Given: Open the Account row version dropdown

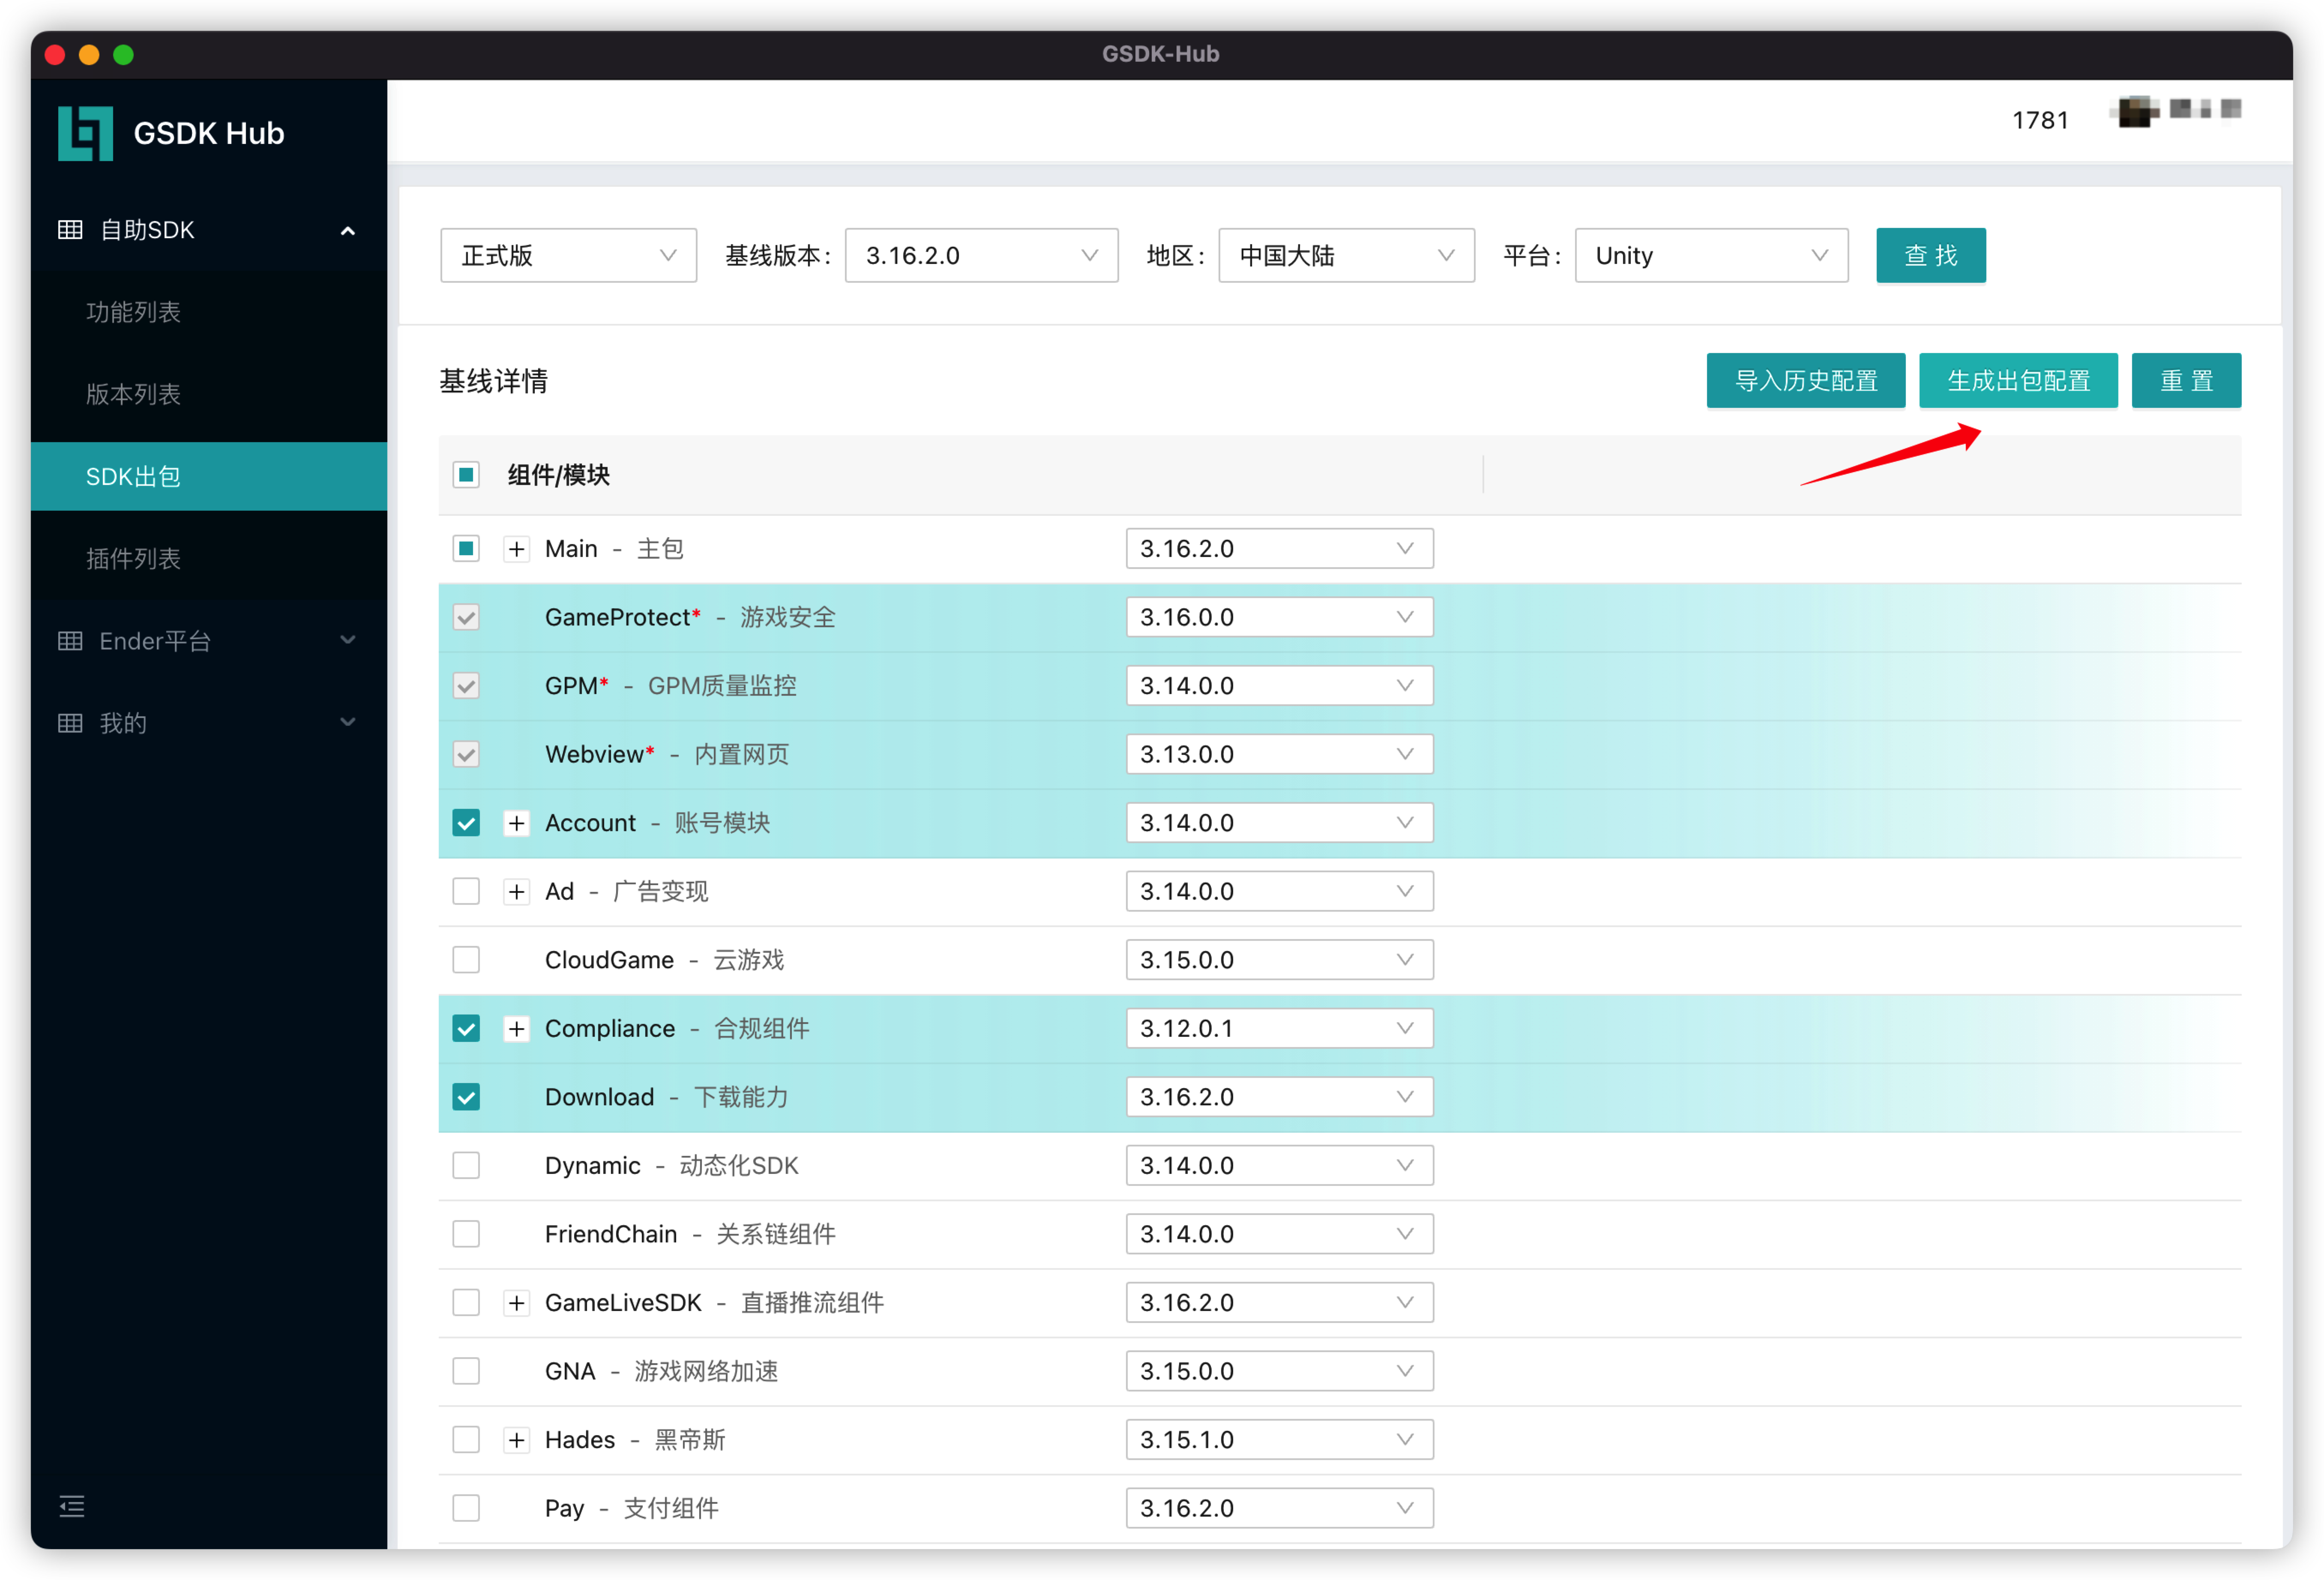Looking at the screenshot, I should 1279,823.
